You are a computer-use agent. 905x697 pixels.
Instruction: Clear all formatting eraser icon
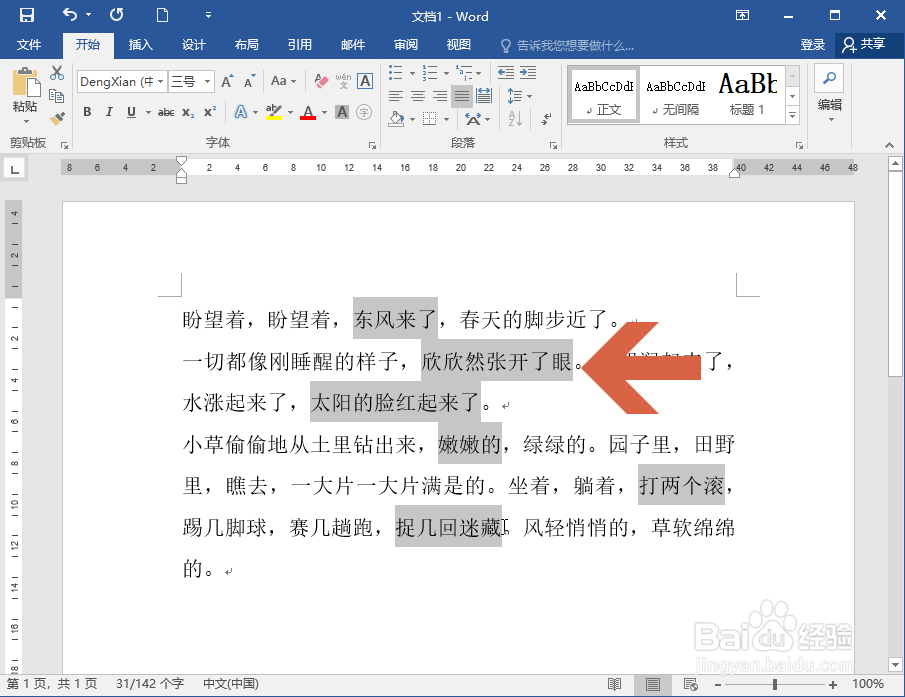321,81
